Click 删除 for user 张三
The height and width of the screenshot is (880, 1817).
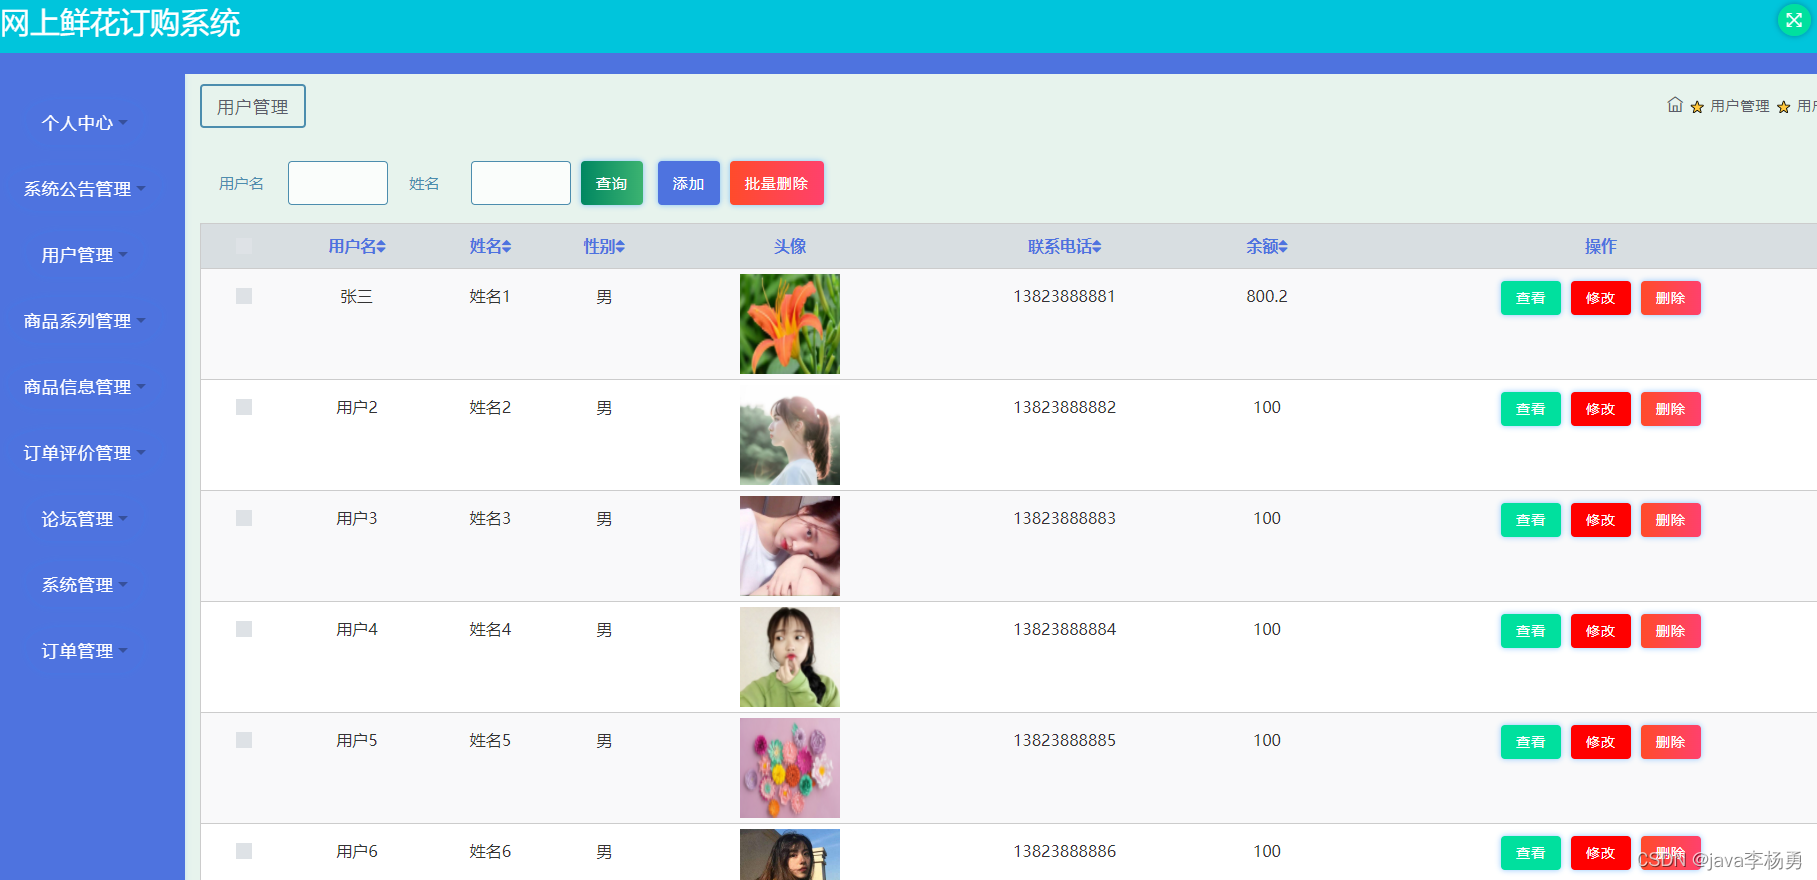[1671, 298]
